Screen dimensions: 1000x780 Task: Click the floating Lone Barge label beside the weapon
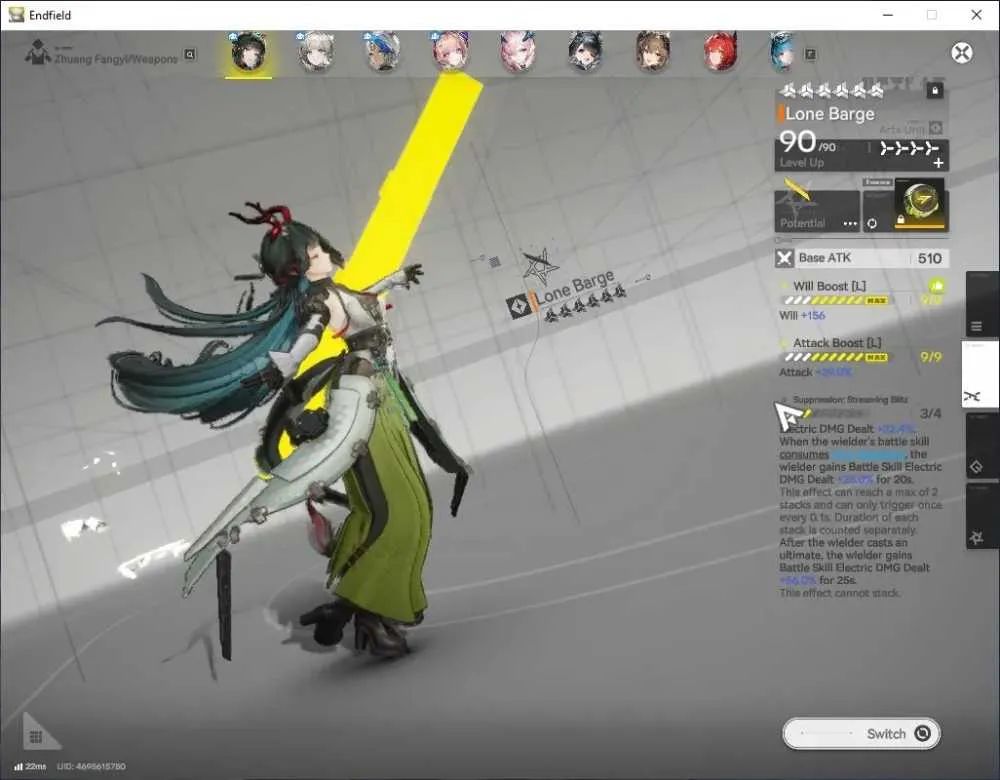click(575, 288)
